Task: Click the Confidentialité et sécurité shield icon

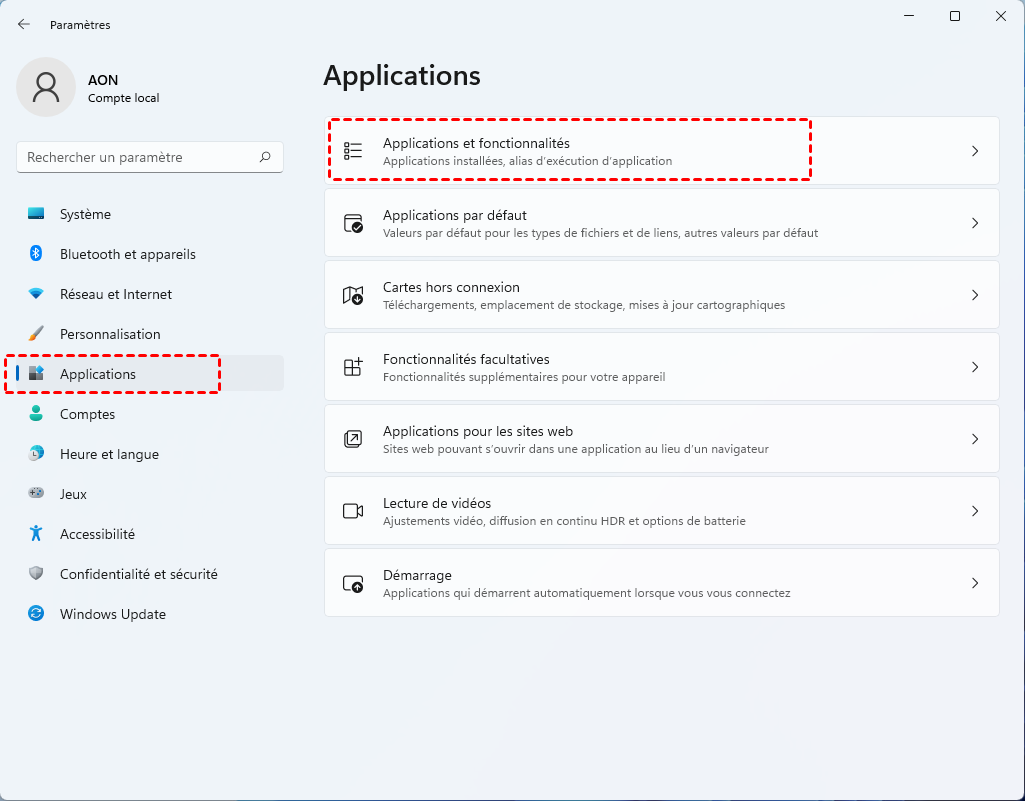Action: click(36, 574)
